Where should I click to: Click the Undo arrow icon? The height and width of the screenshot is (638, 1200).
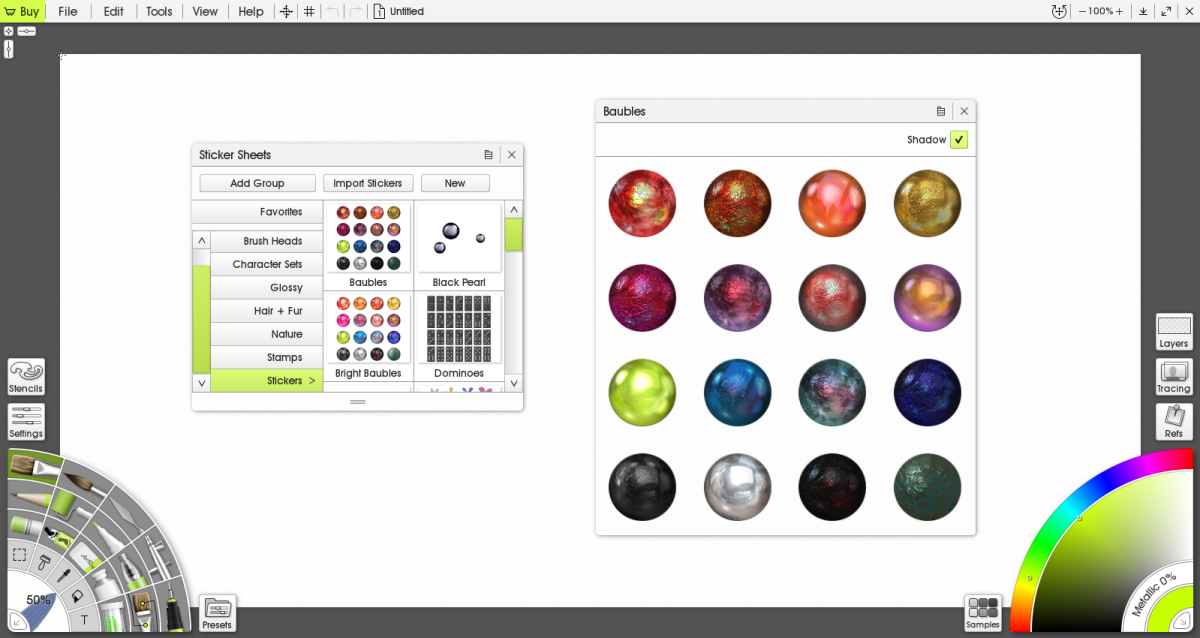(x=333, y=11)
